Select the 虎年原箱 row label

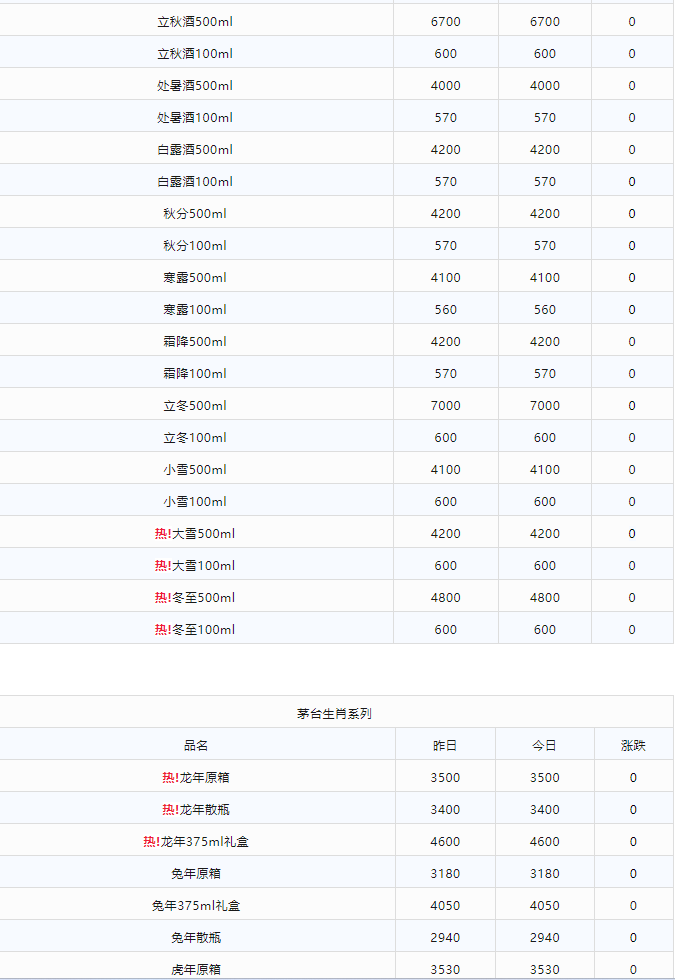click(x=196, y=969)
